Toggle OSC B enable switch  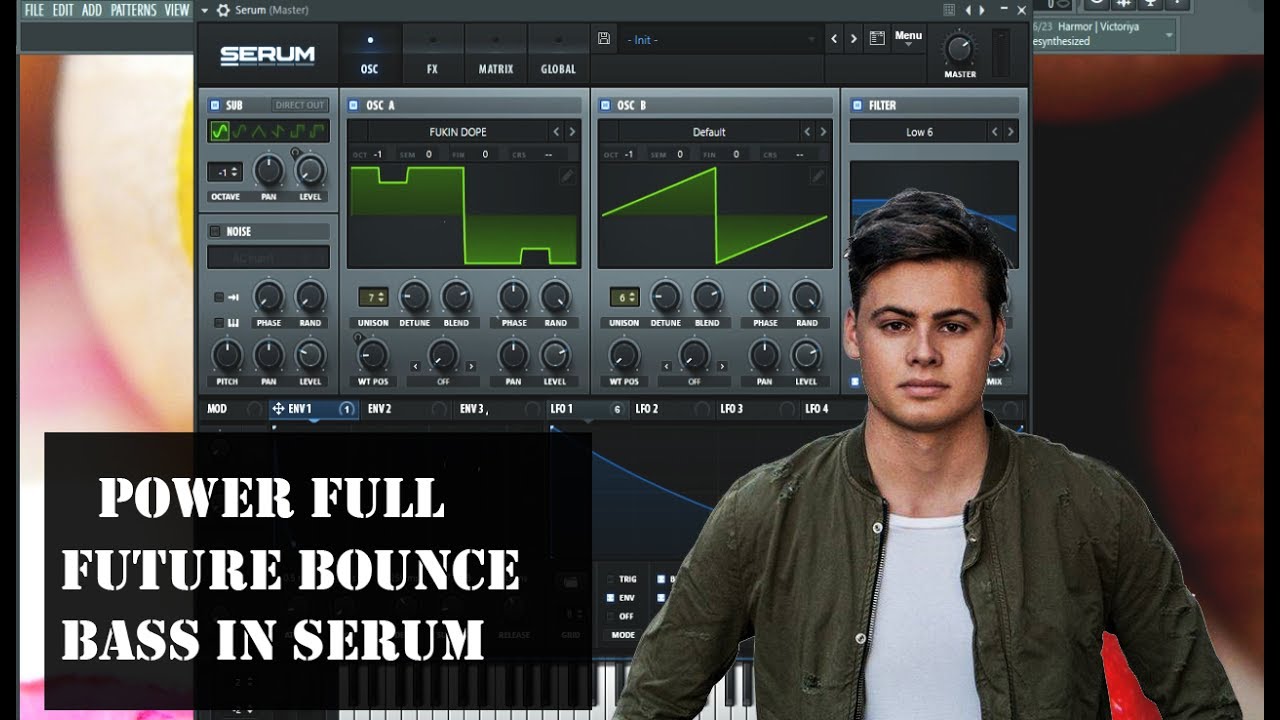tap(604, 105)
